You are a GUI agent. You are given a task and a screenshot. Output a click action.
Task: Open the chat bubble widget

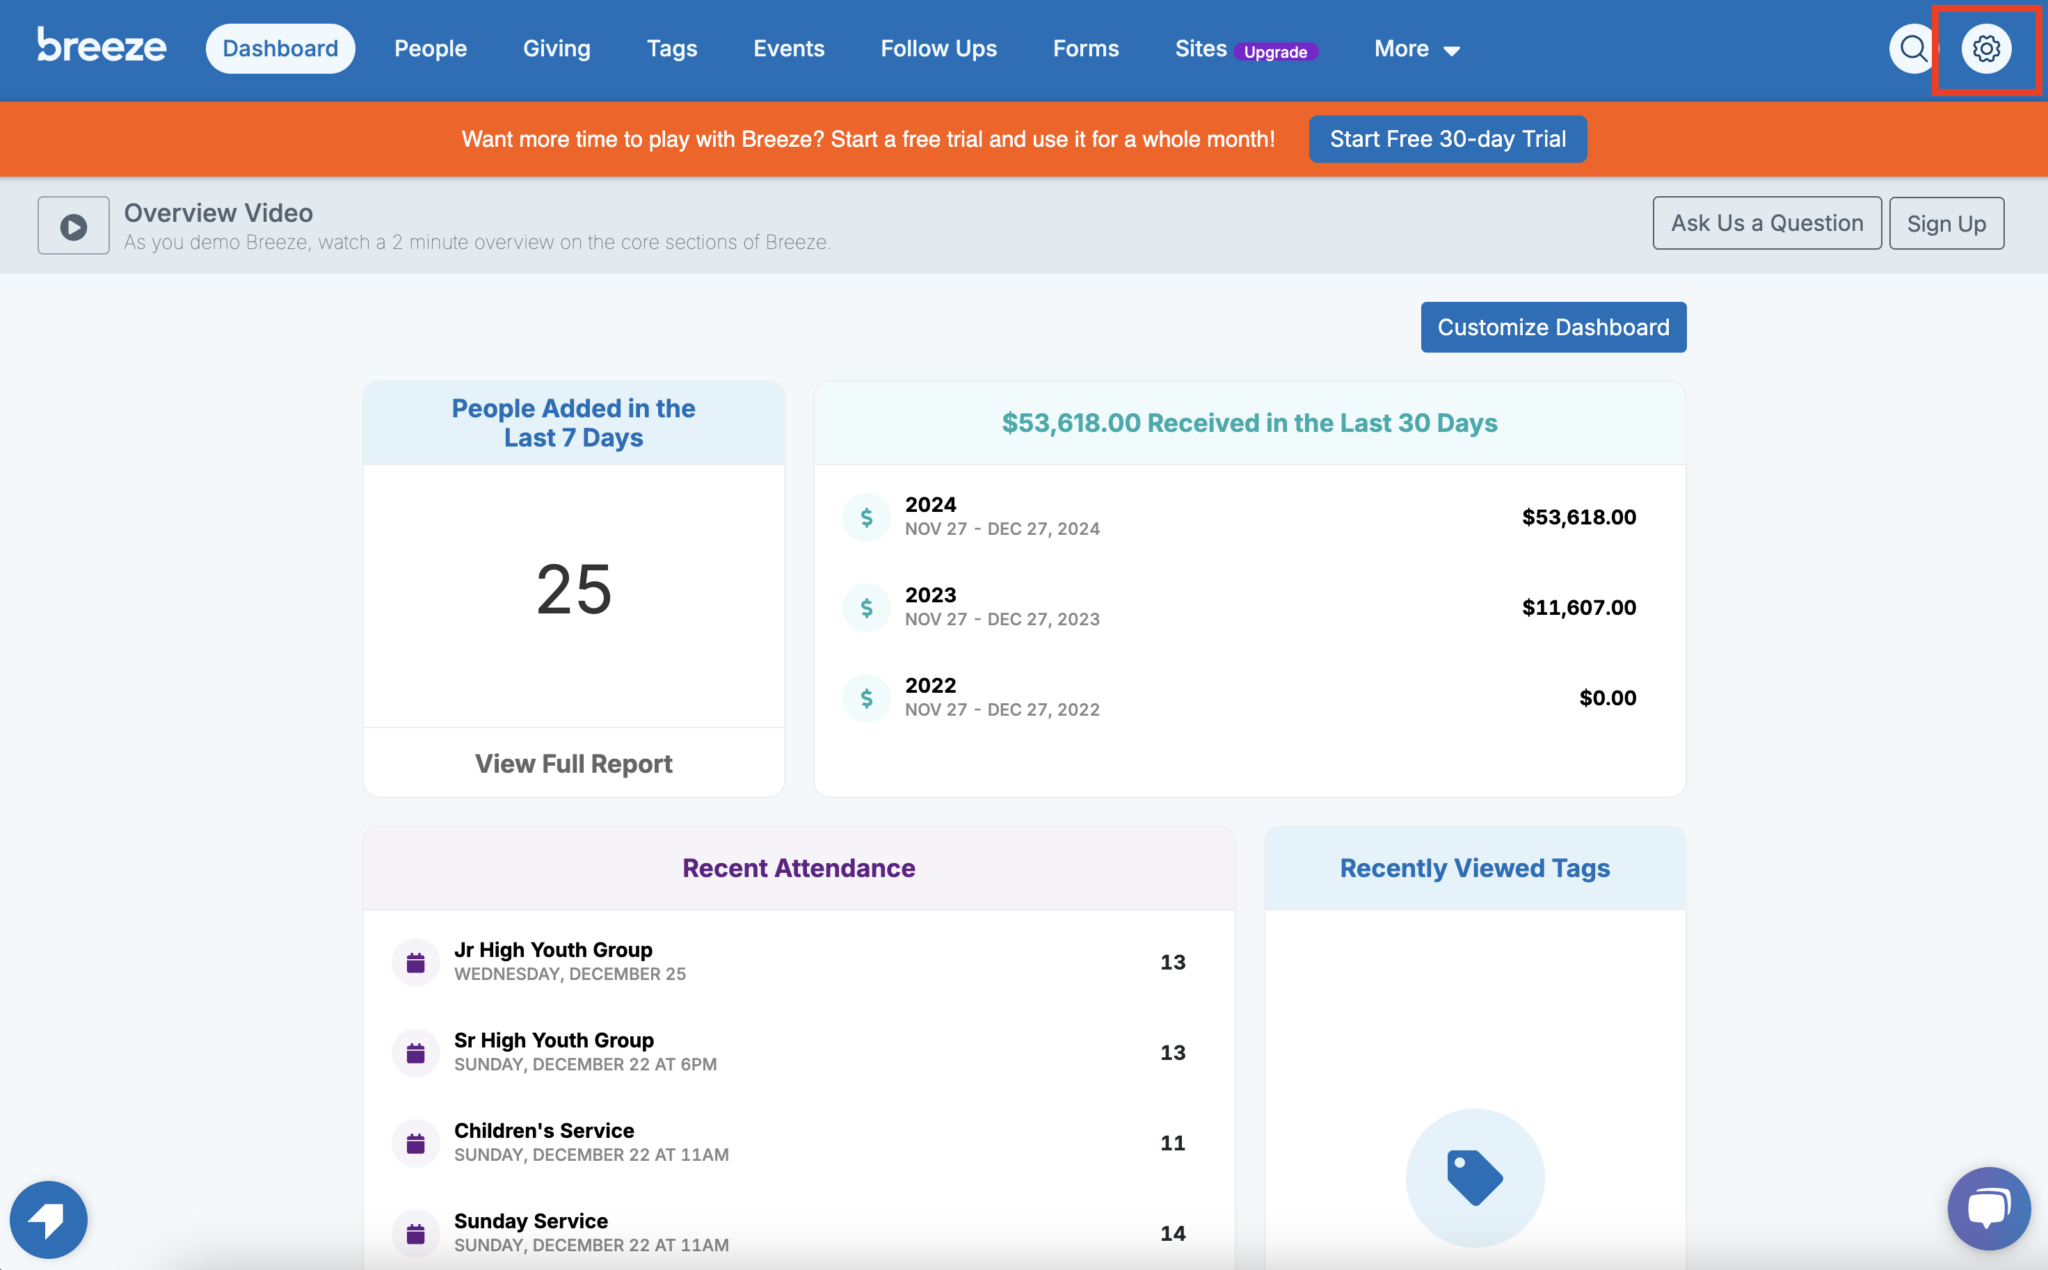[x=1988, y=1208]
